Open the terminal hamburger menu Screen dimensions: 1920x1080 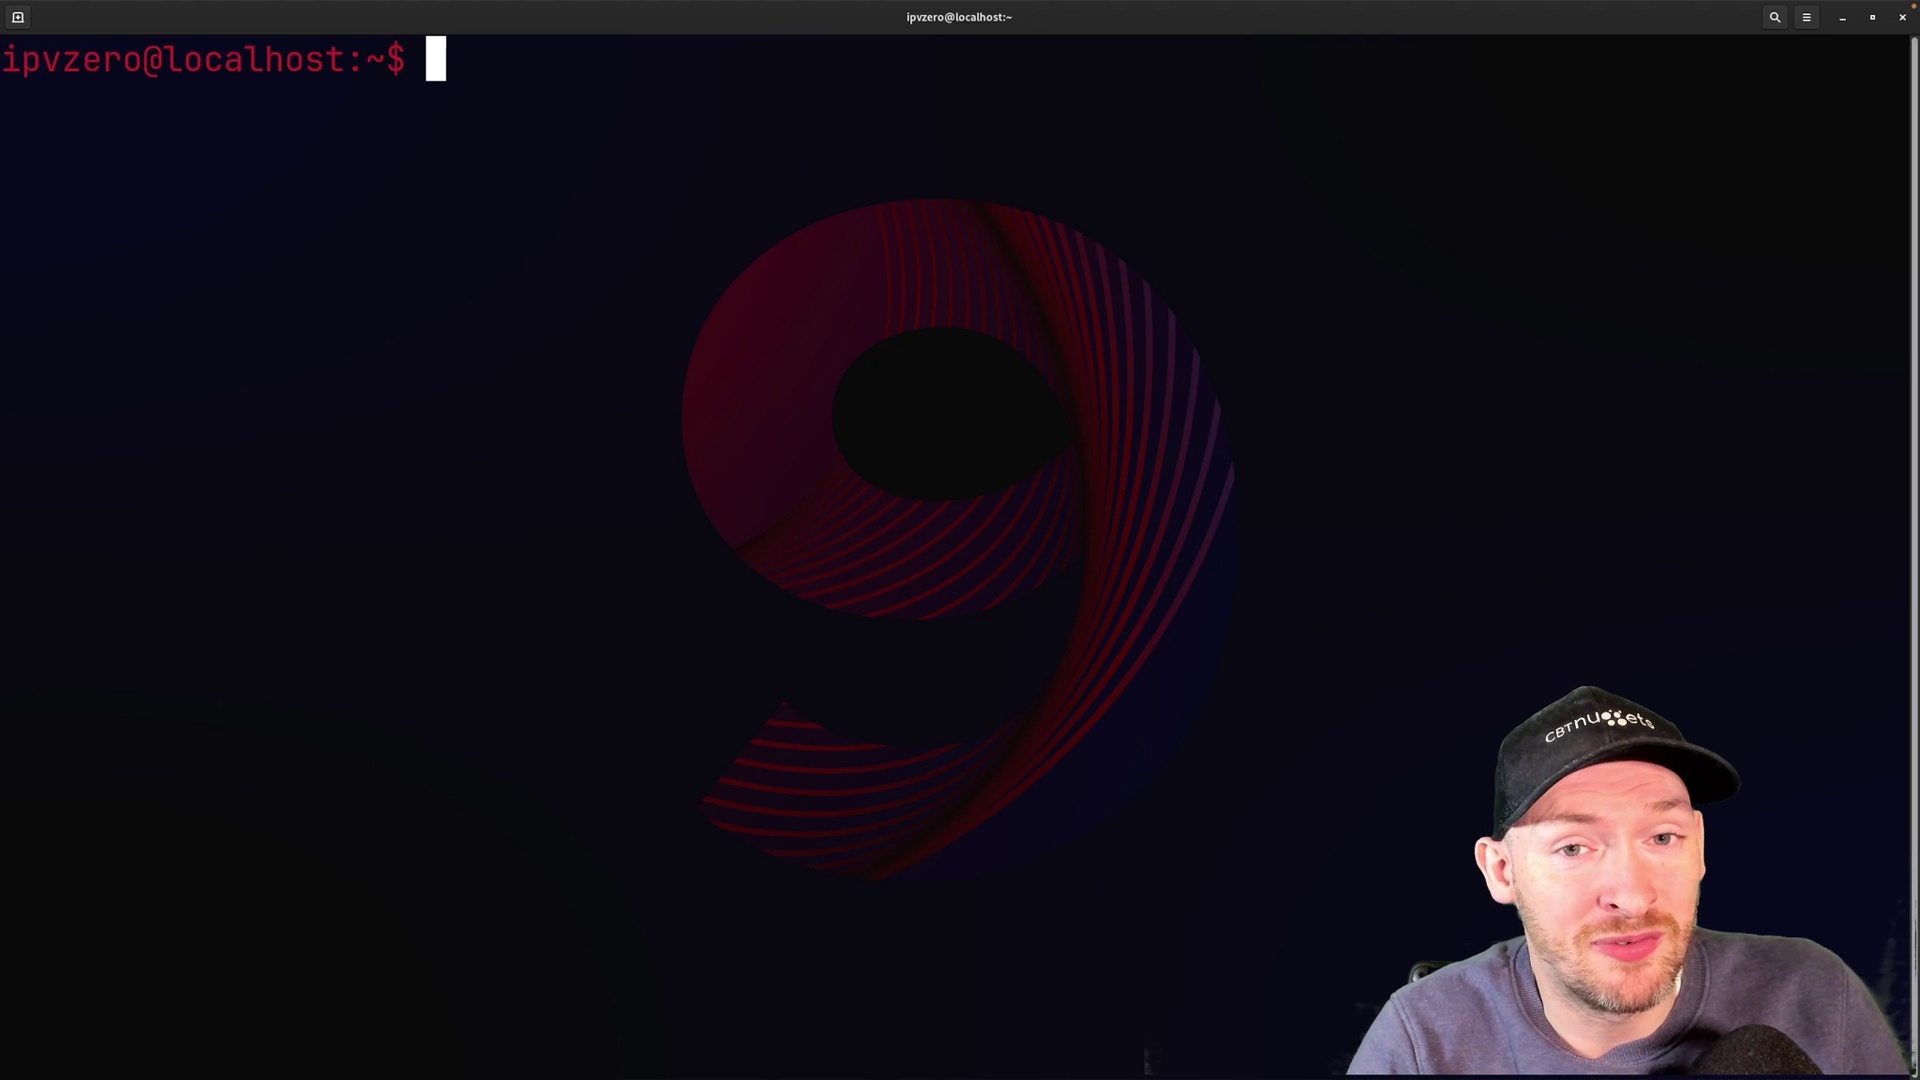point(1806,17)
